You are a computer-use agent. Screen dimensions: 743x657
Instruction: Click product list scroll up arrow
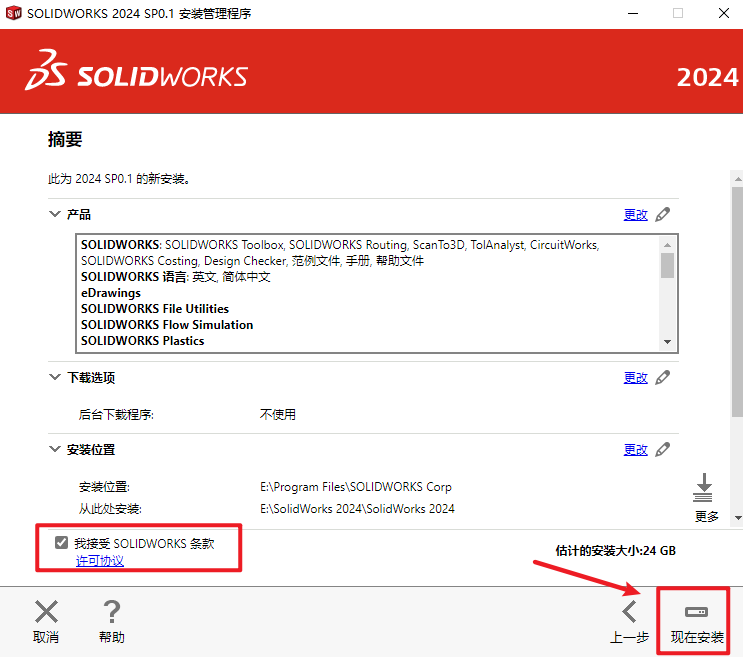[667, 245]
